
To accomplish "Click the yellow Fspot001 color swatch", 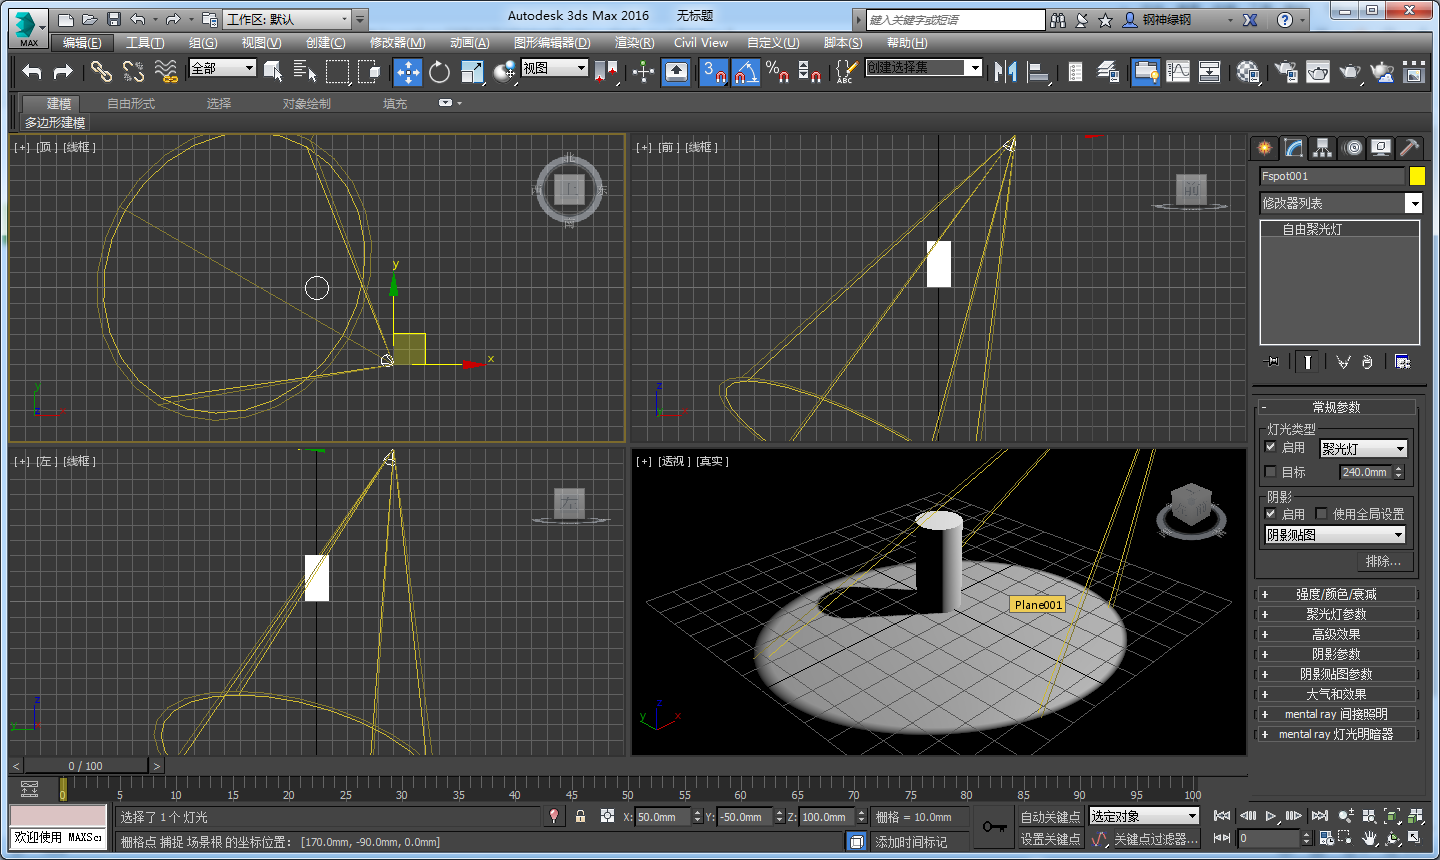I will pos(1417,176).
